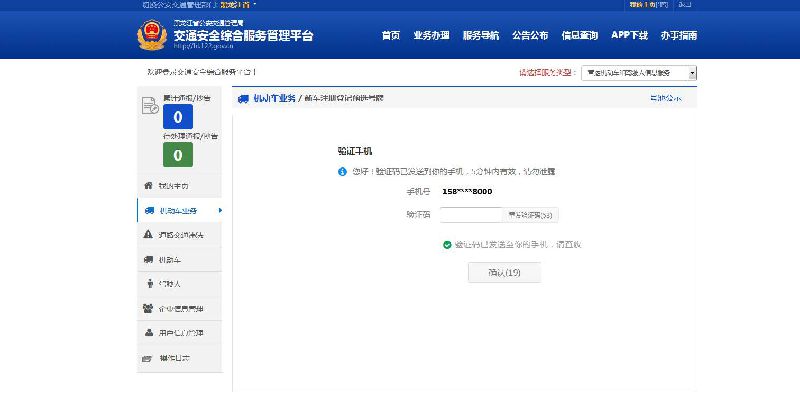Click the truck icon beside 机动车业务 in sidebar
The image size is (800, 403).
[x=149, y=210]
